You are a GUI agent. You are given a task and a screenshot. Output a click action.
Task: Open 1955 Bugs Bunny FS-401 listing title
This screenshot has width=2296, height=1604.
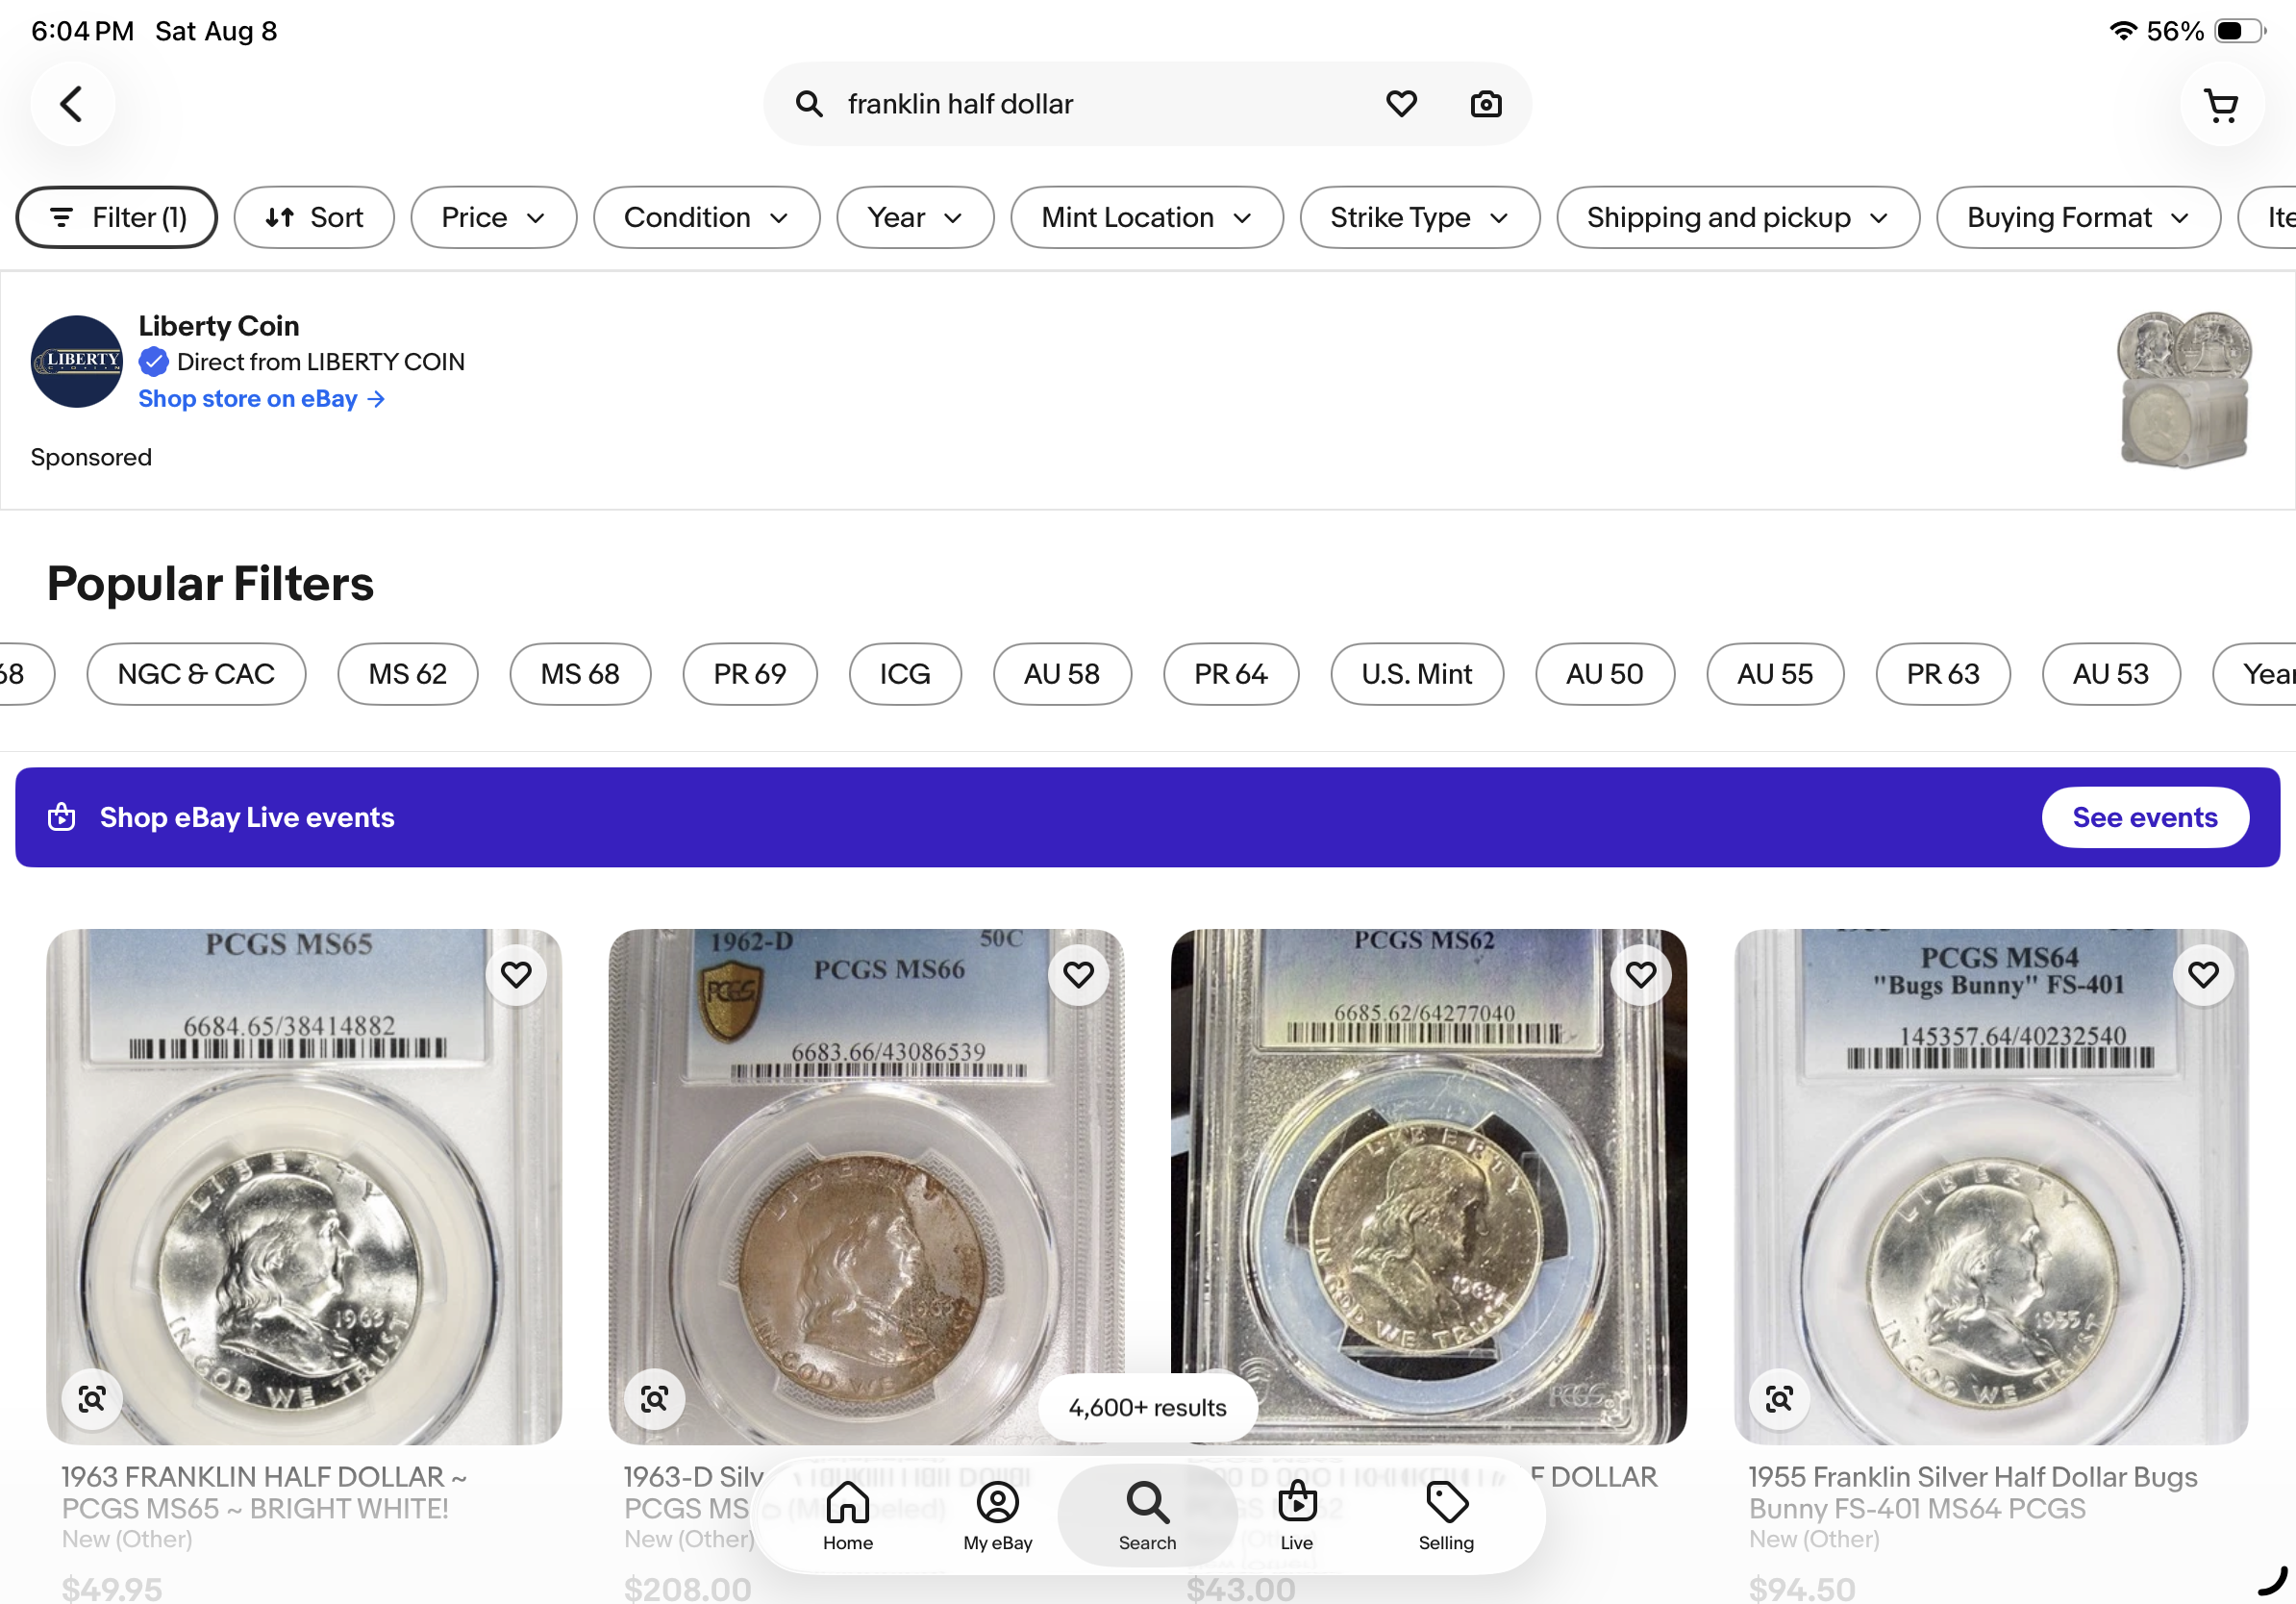point(1972,1492)
